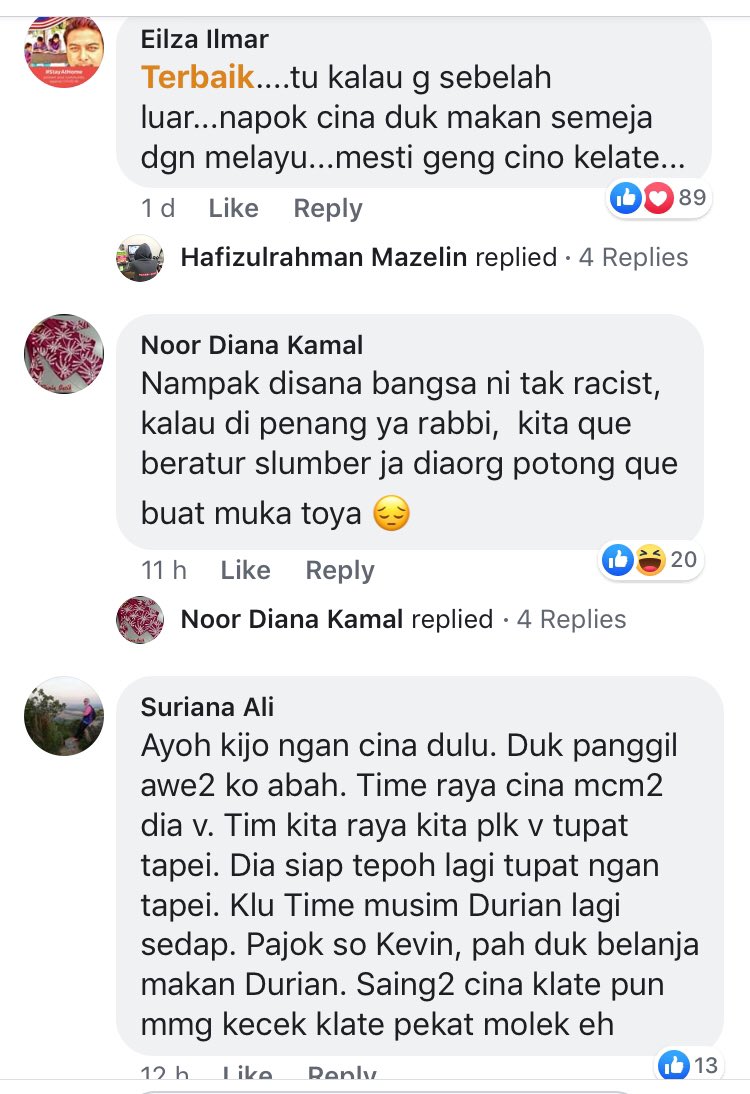
Task: Open Noor Diana Kamal's small reply avatar
Action: point(140,620)
